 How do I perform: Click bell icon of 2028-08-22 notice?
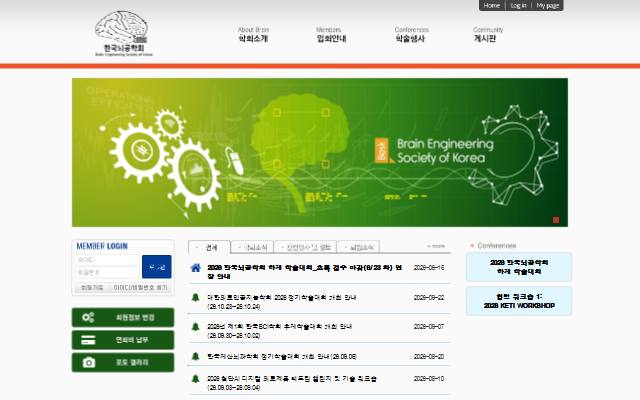[196, 297]
